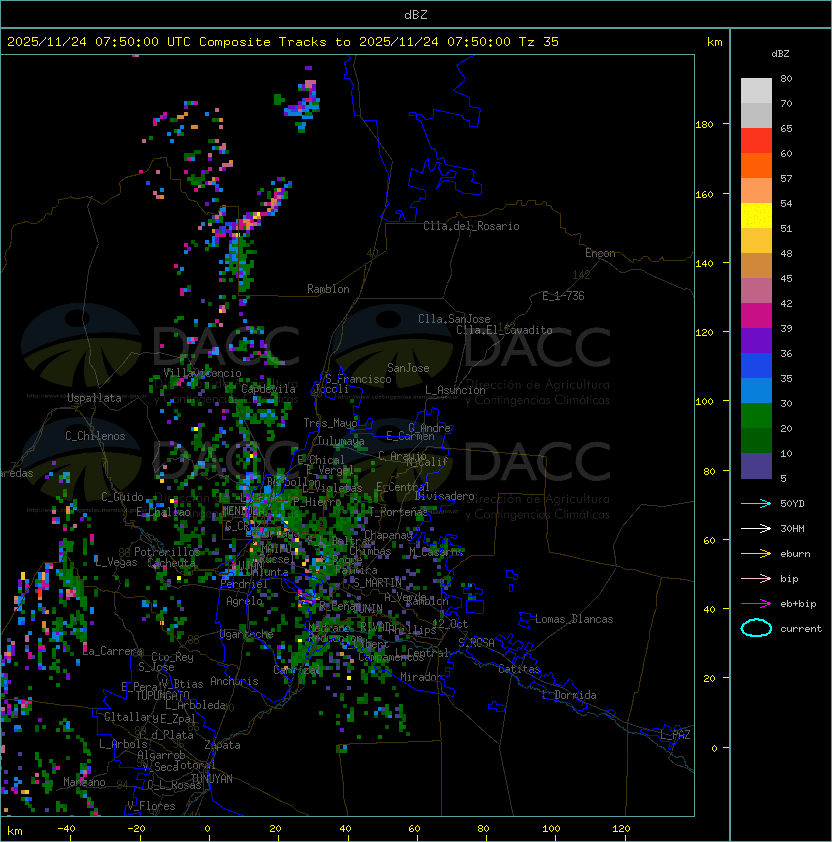Click the 'L_Asuncion' map label

pos(455,390)
